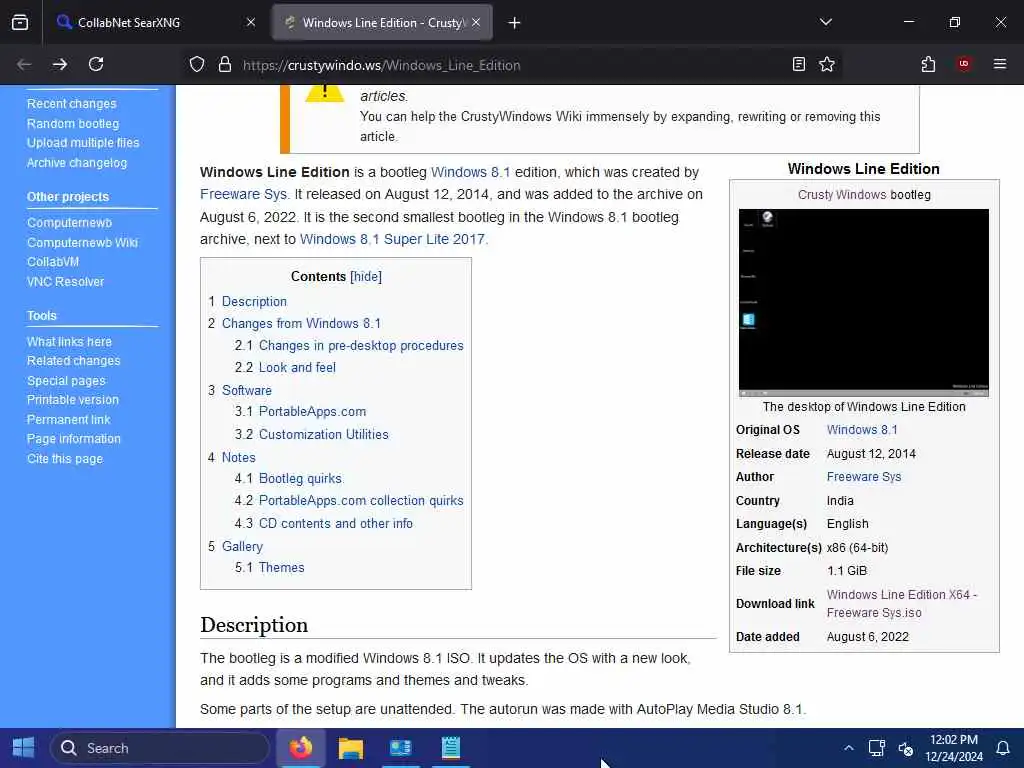Visit Computernewb project link

click(x=69, y=223)
